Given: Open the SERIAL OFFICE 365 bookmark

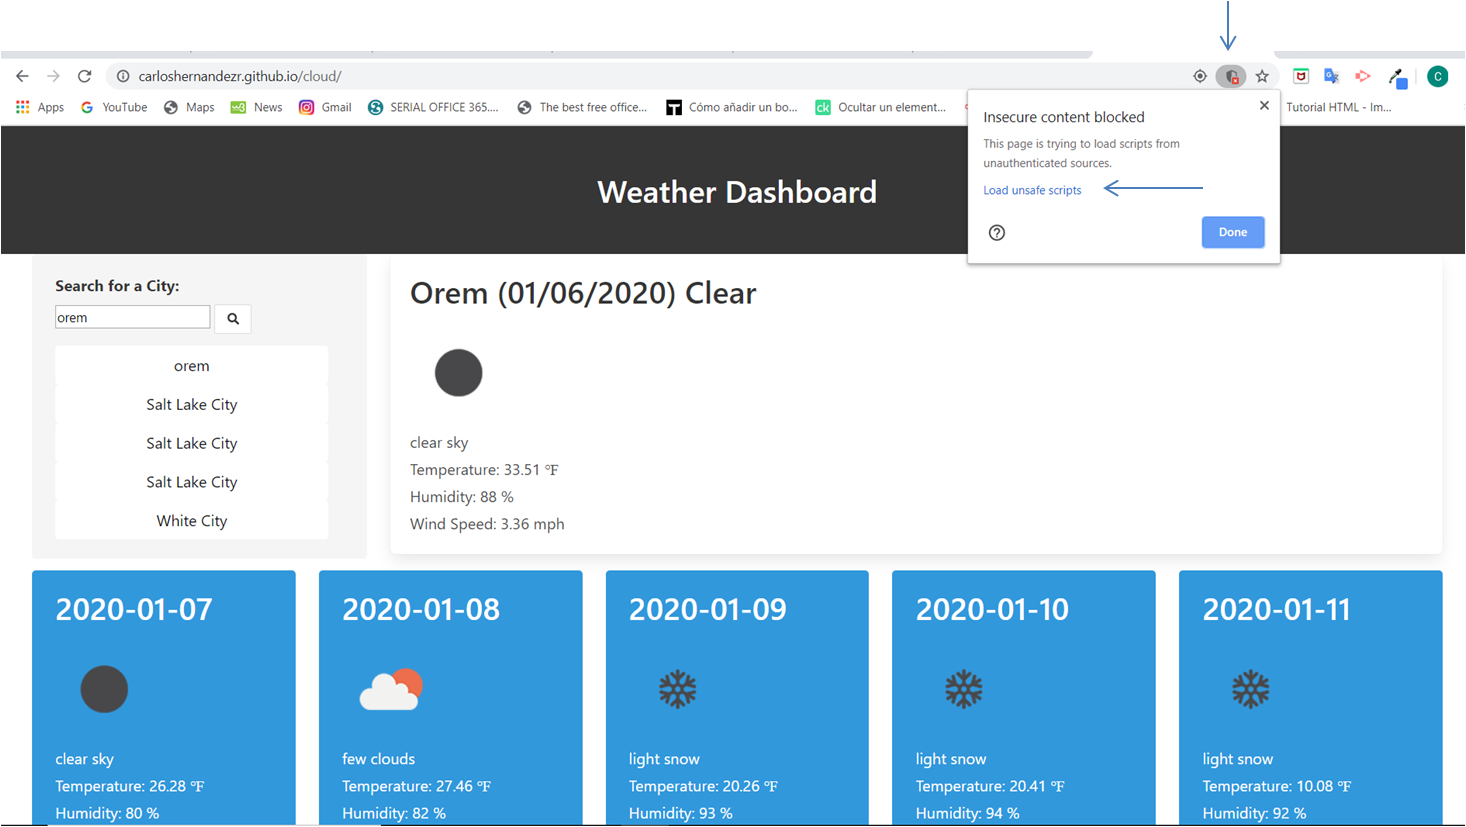Looking at the screenshot, I should (433, 107).
